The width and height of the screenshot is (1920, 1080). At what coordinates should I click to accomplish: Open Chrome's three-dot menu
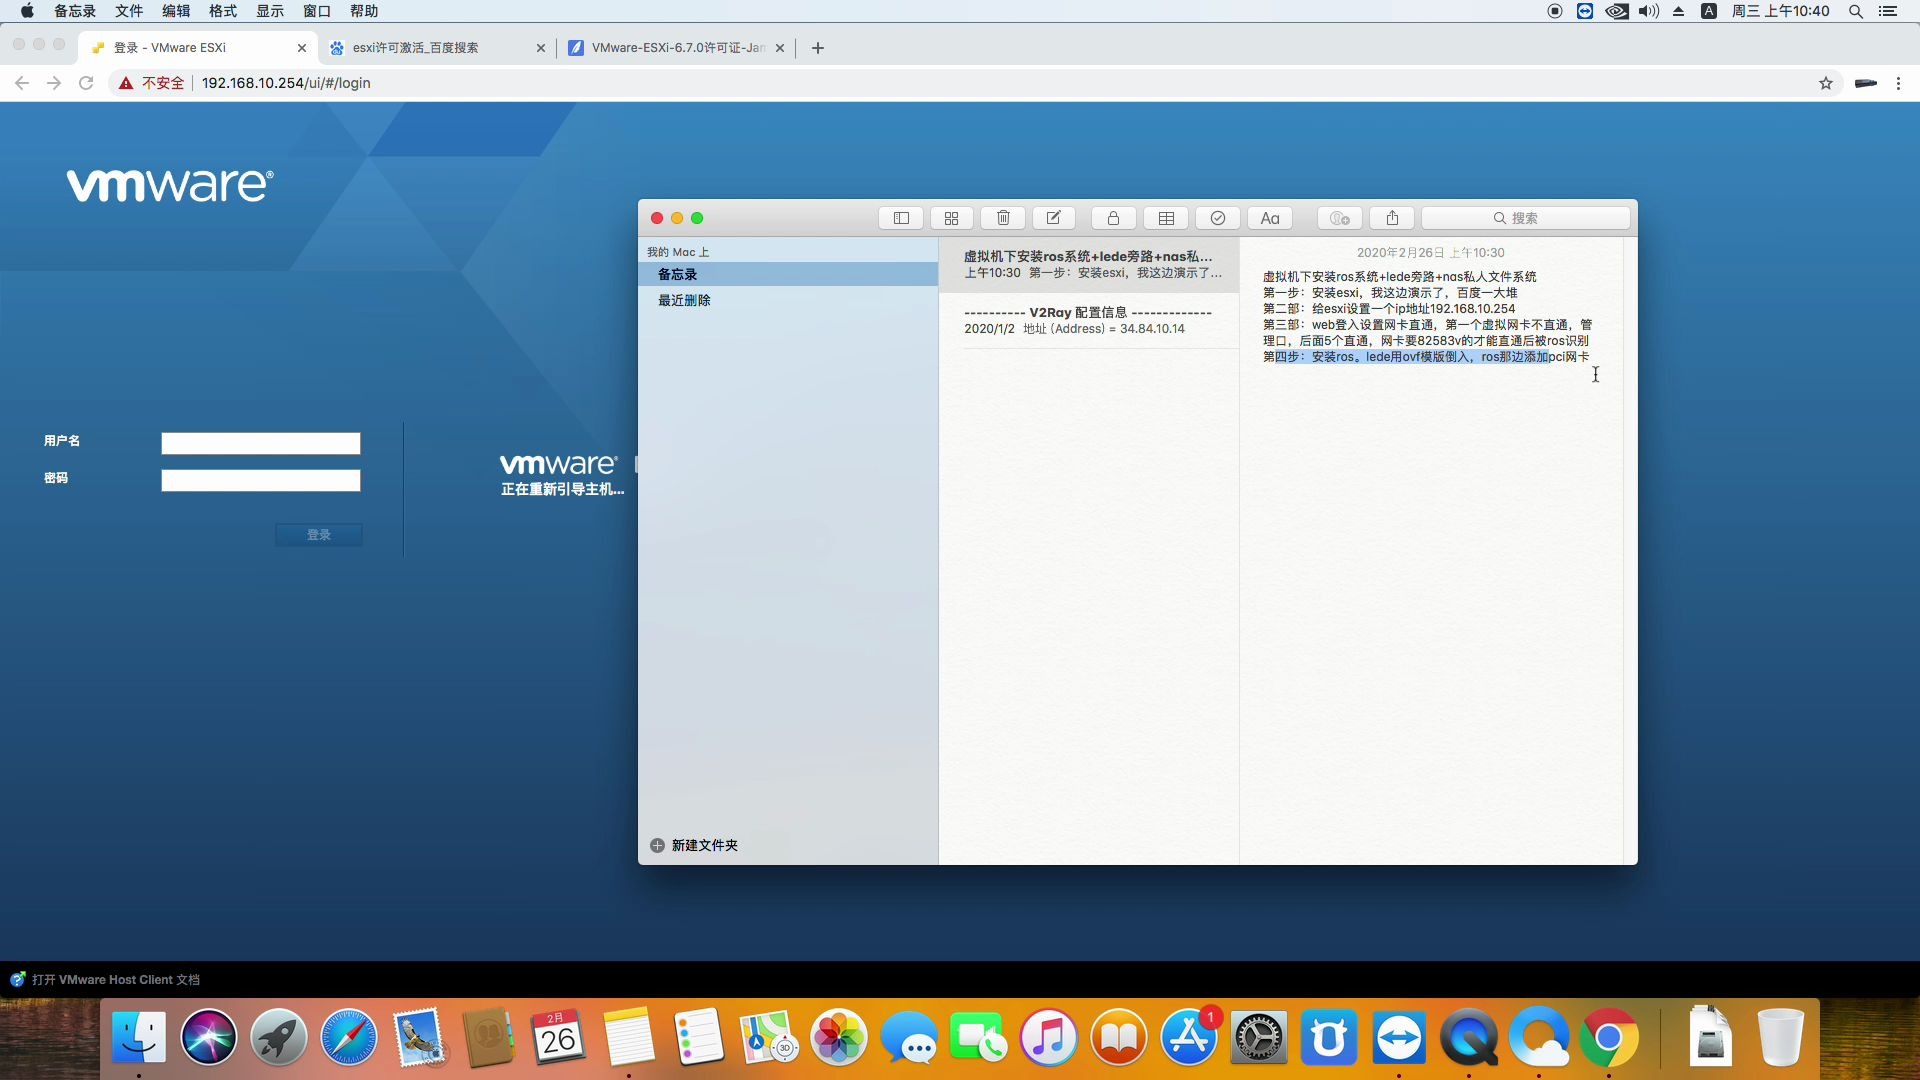pos(1898,83)
